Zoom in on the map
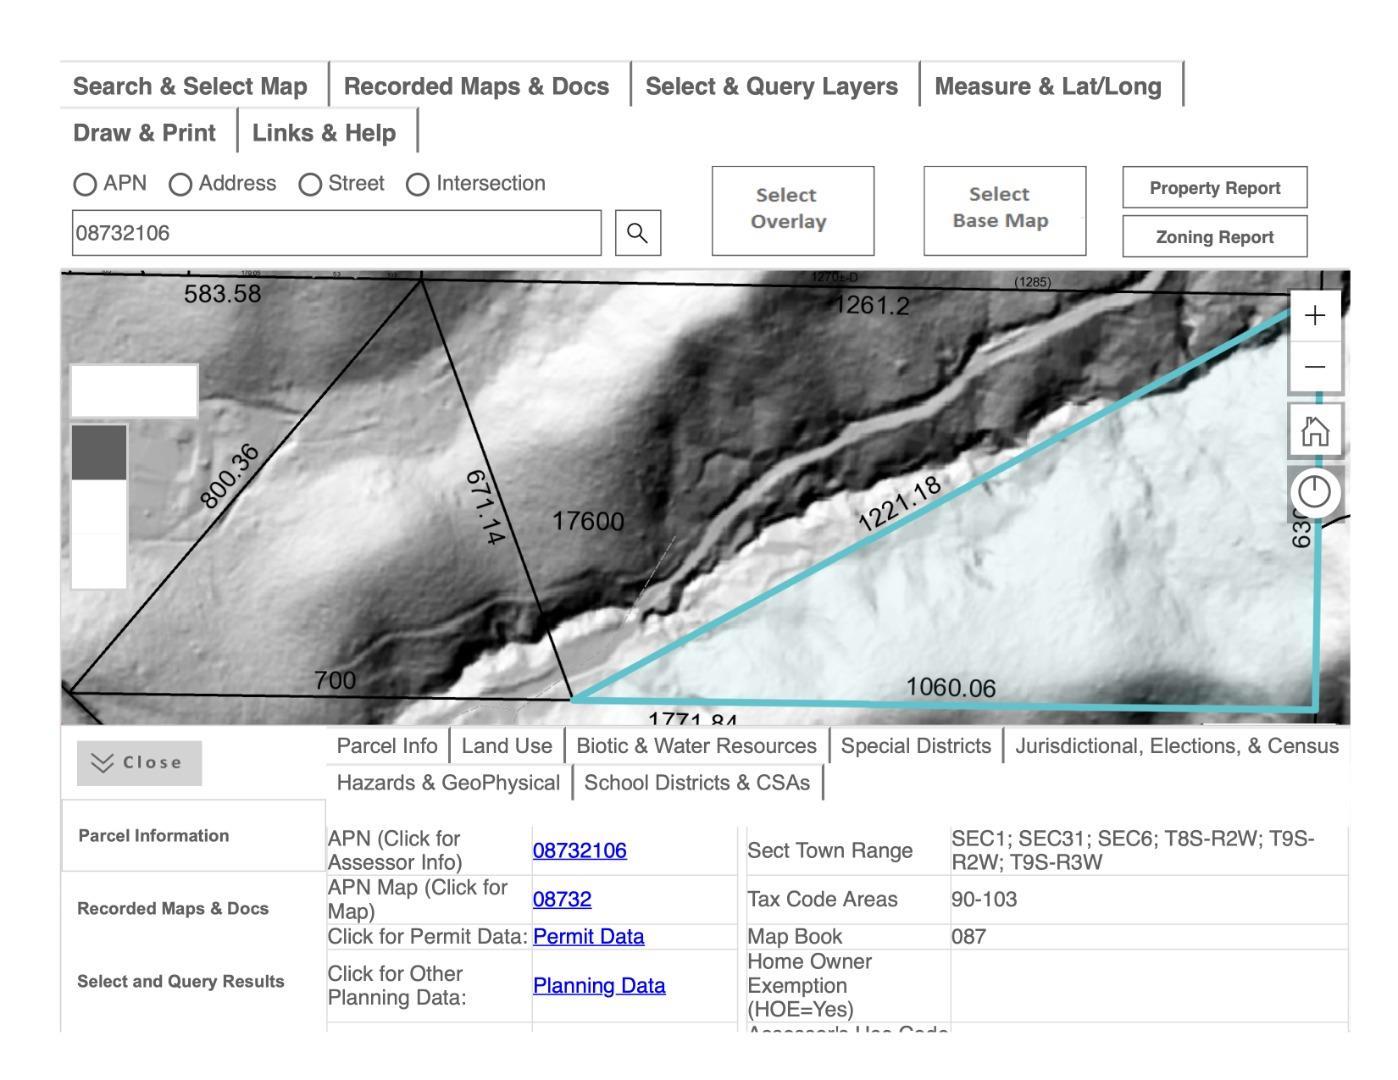 (1315, 316)
